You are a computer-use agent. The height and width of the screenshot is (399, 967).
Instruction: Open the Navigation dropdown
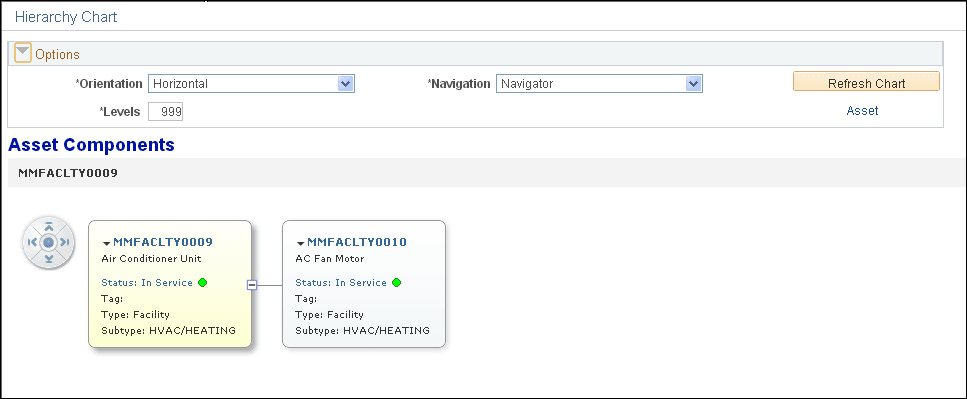599,84
